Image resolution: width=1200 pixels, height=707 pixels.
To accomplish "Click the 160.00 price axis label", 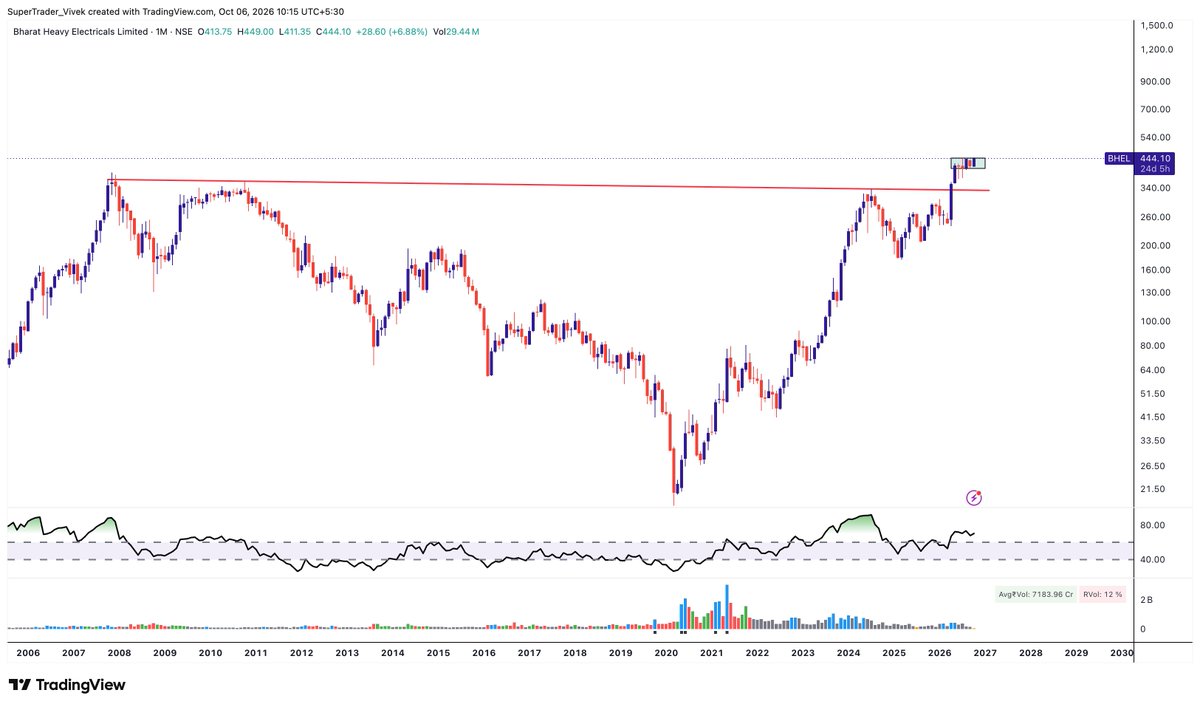I will 1155,270.
